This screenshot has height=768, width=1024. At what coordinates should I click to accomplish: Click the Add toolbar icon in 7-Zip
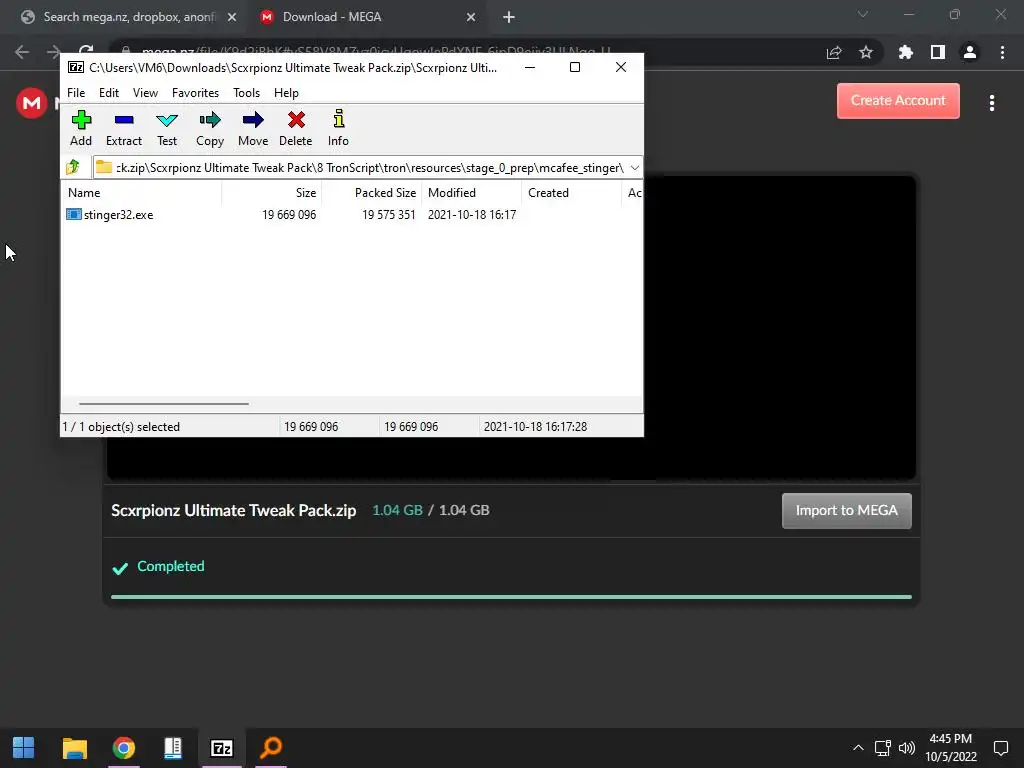pyautogui.click(x=81, y=128)
